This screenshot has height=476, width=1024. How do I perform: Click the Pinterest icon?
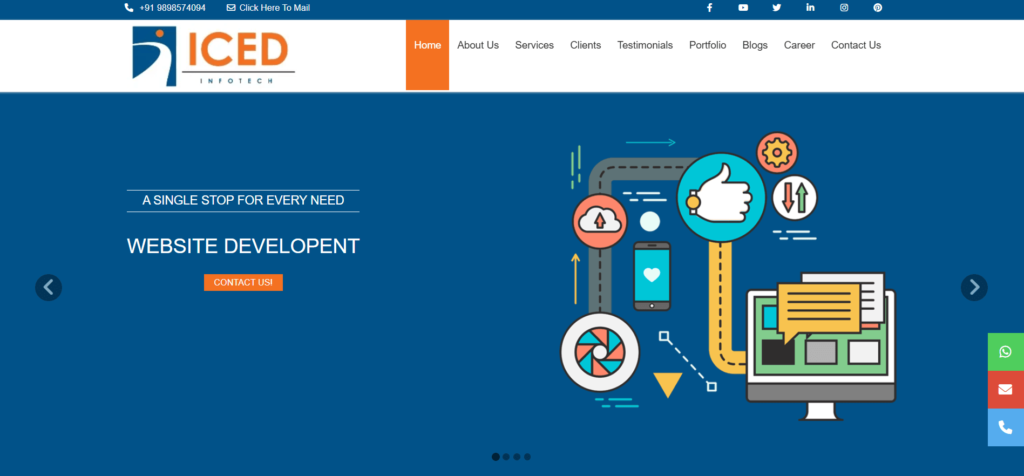point(877,8)
